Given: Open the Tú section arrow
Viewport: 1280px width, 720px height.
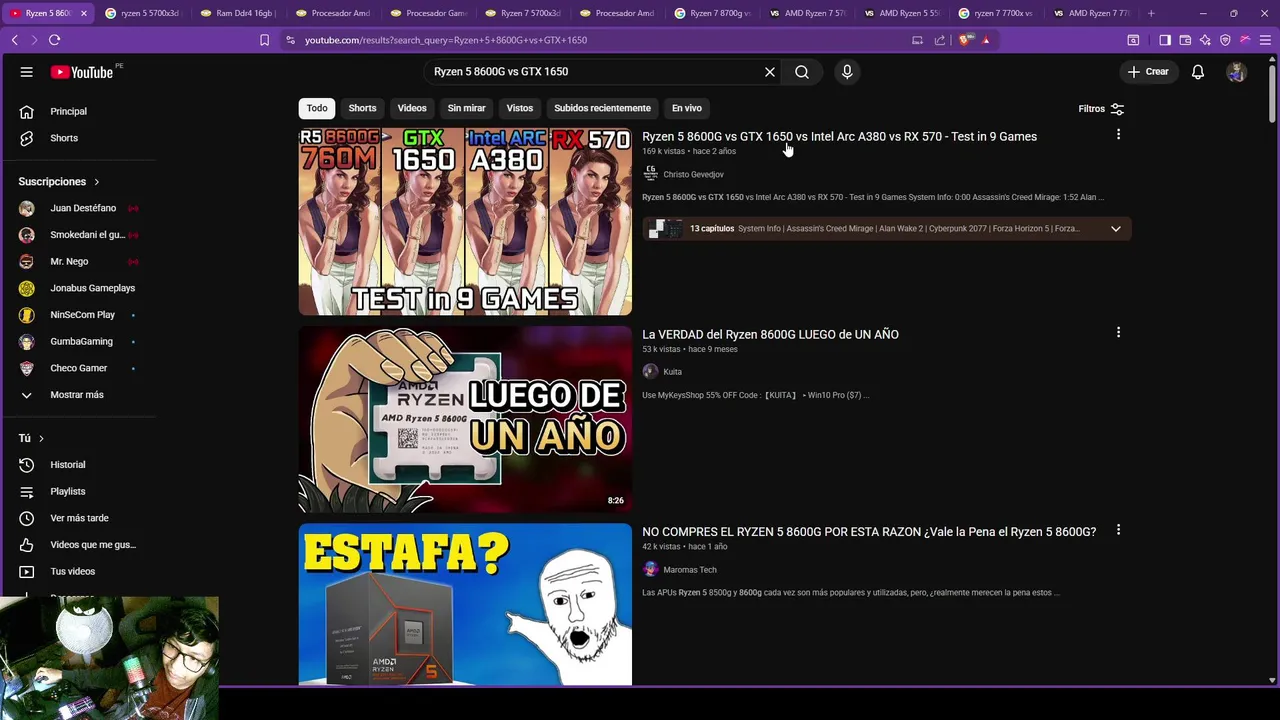Looking at the screenshot, I should coord(41,438).
